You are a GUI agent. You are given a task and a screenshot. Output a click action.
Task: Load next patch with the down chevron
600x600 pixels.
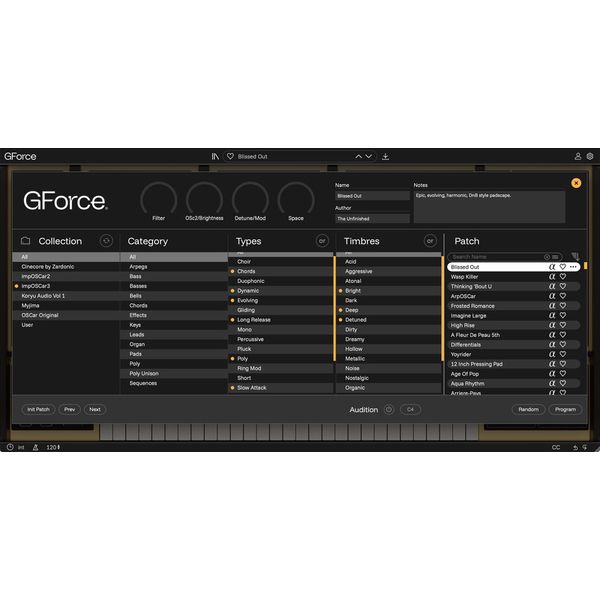[368, 157]
